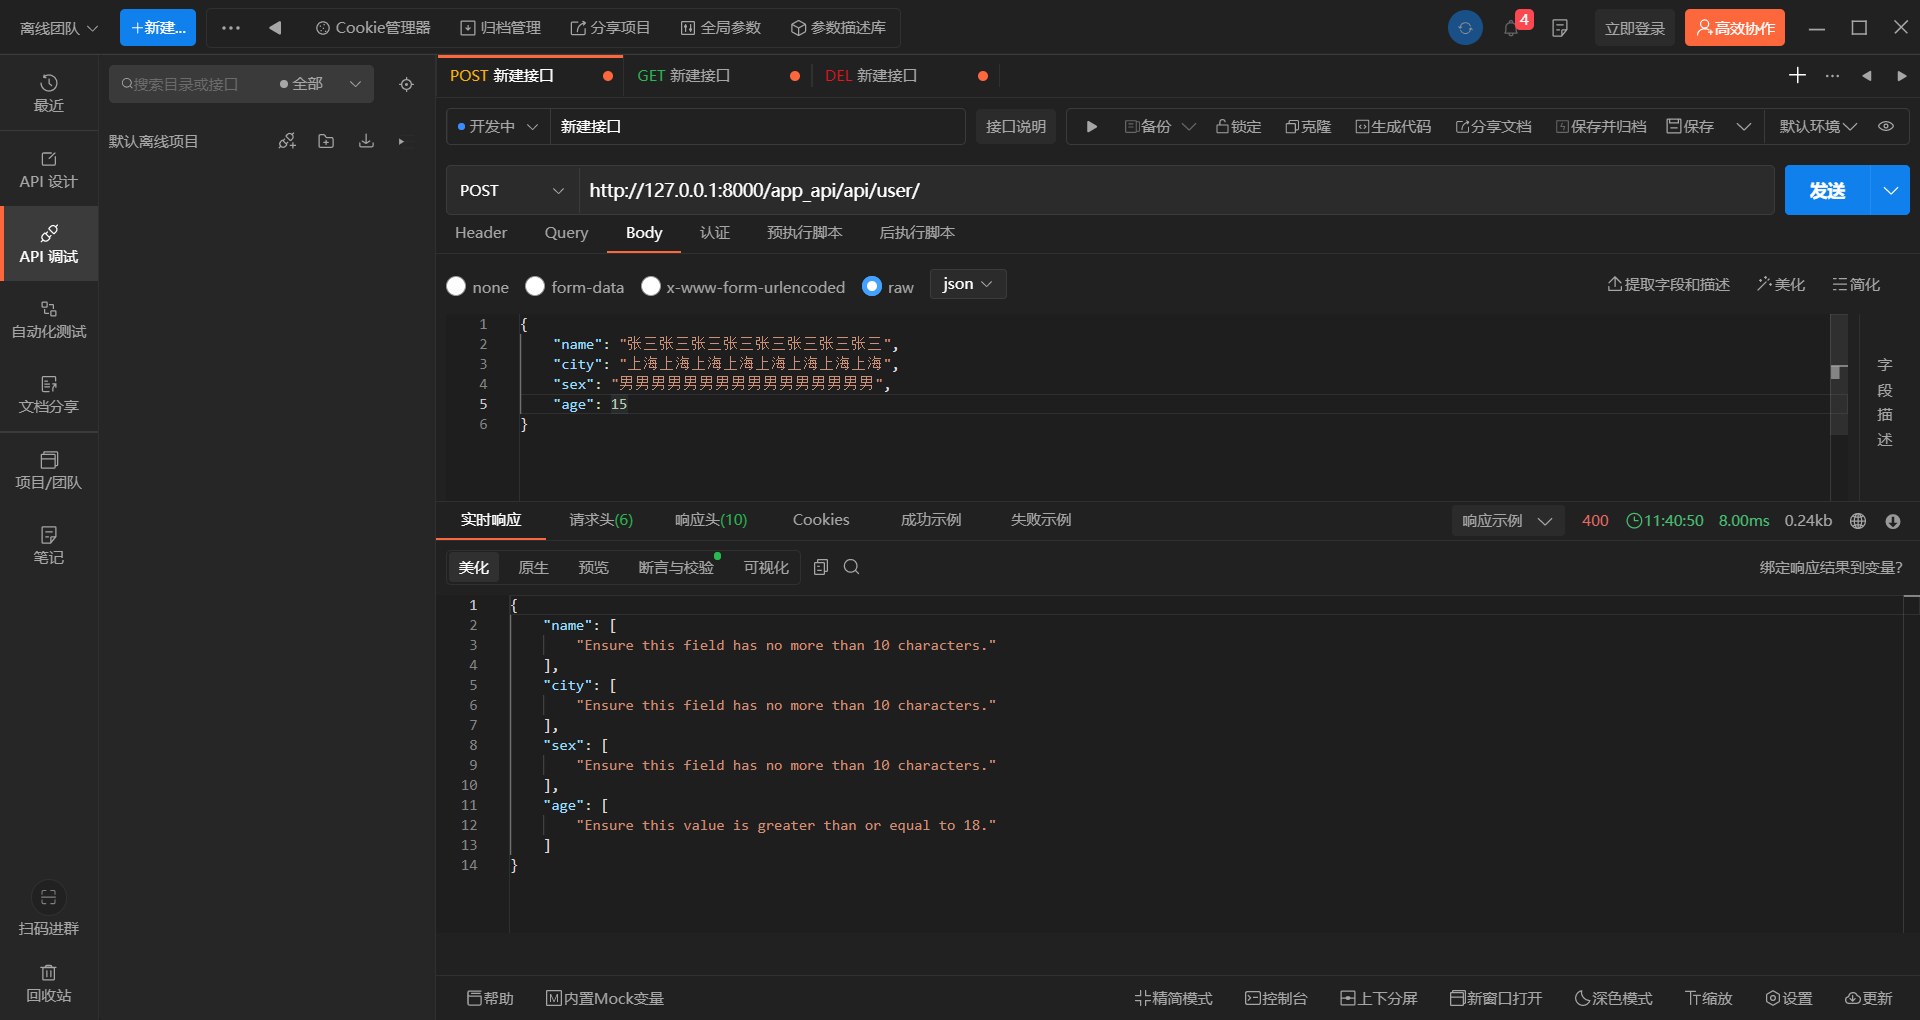Select the x-www-form-urlencoded radio
This screenshot has width=1920, height=1020.
point(650,286)
